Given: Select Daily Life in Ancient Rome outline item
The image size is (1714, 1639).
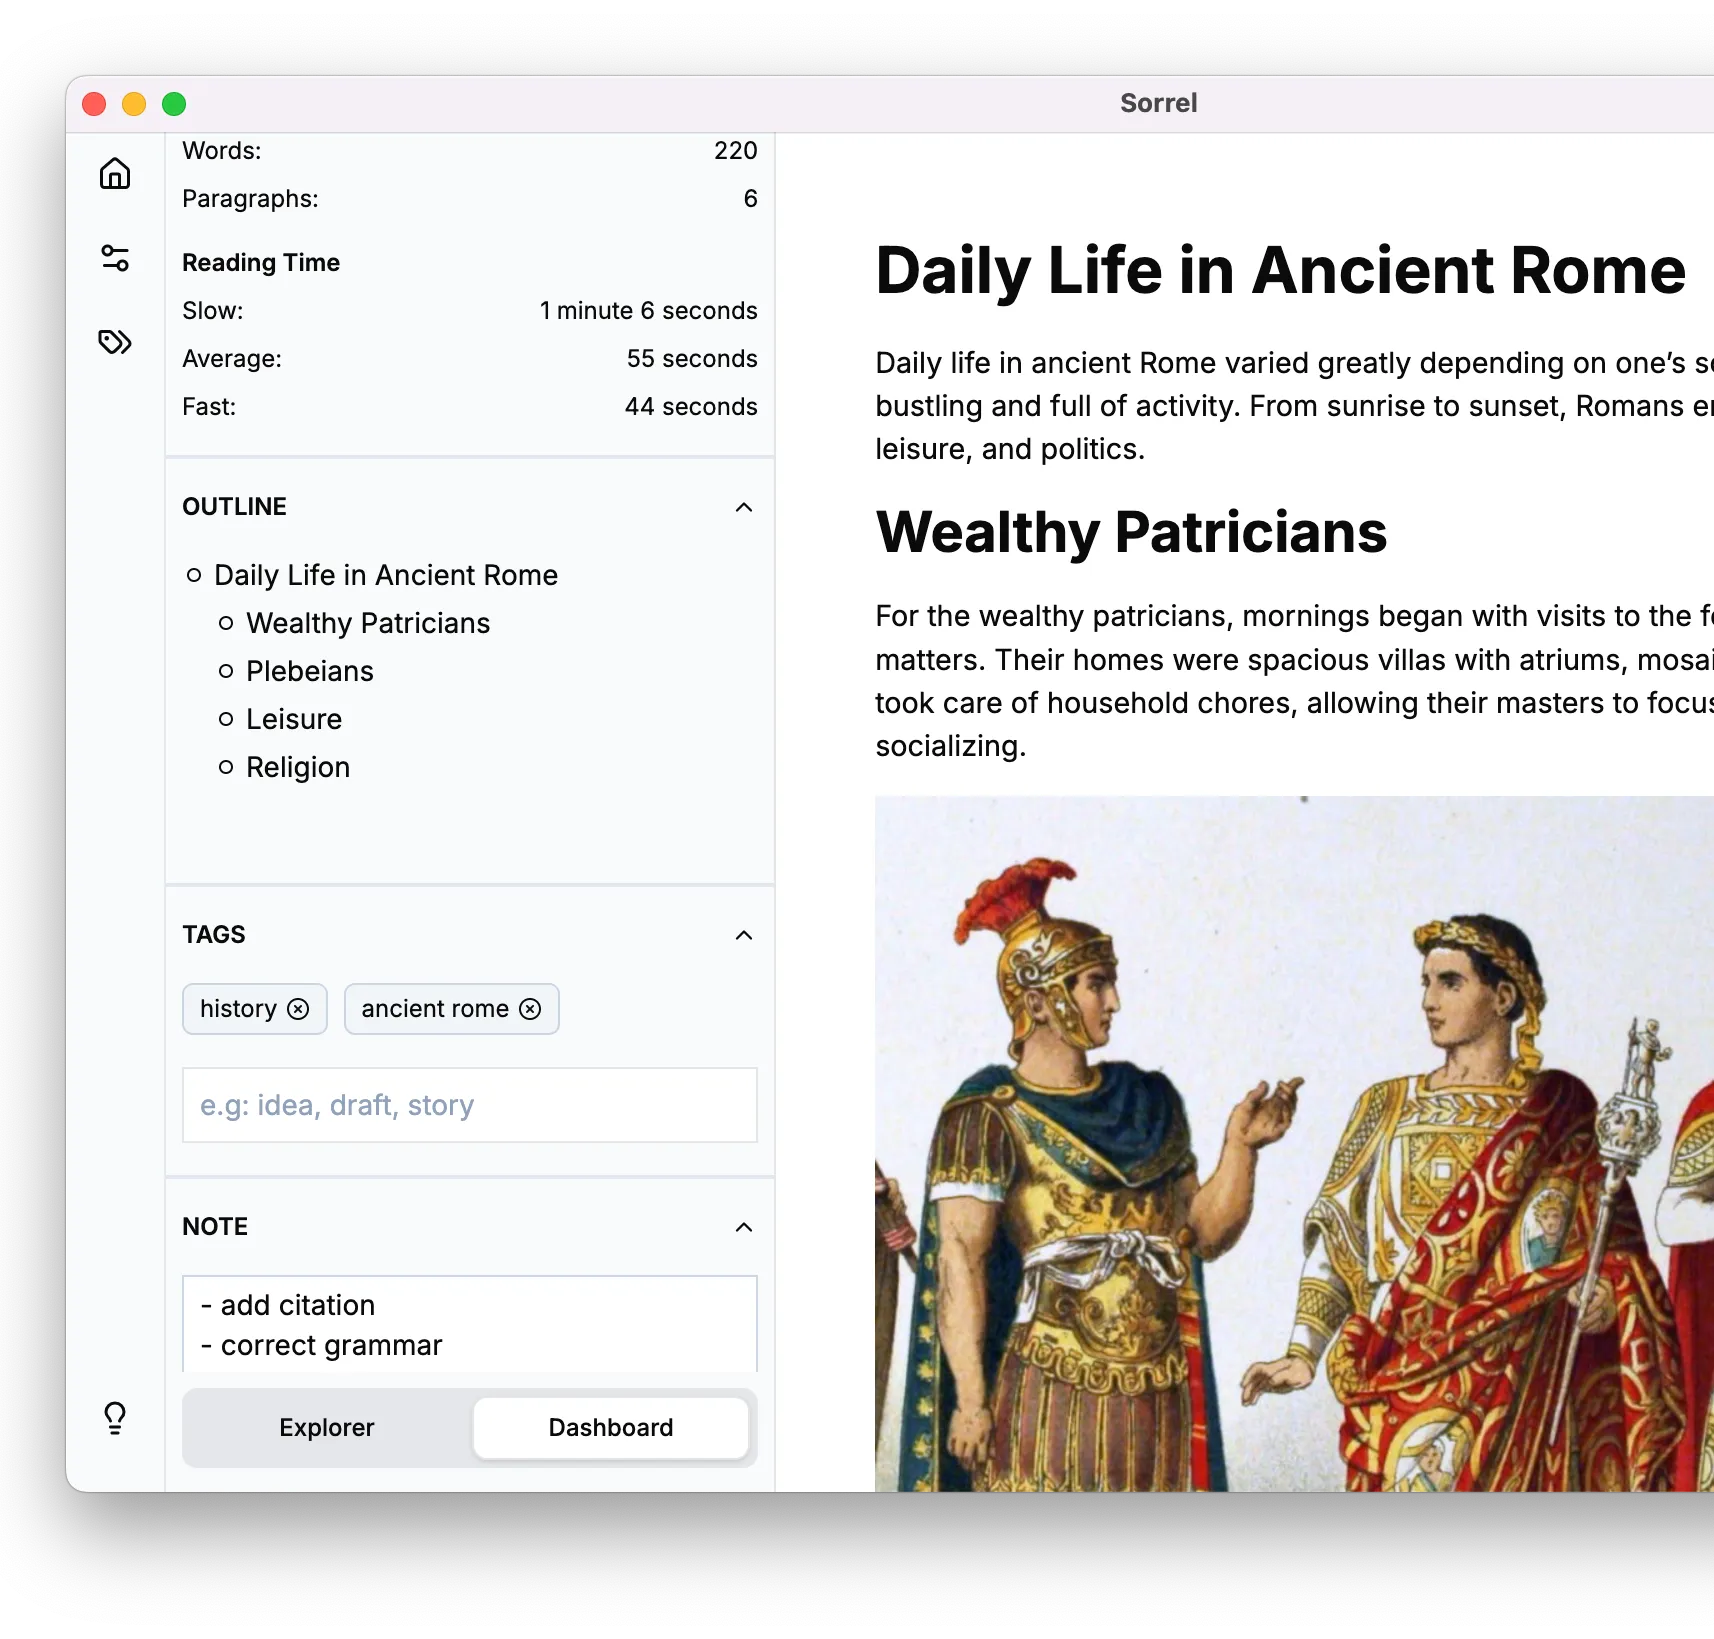Looking at the screenshot, I should (386, 575).
